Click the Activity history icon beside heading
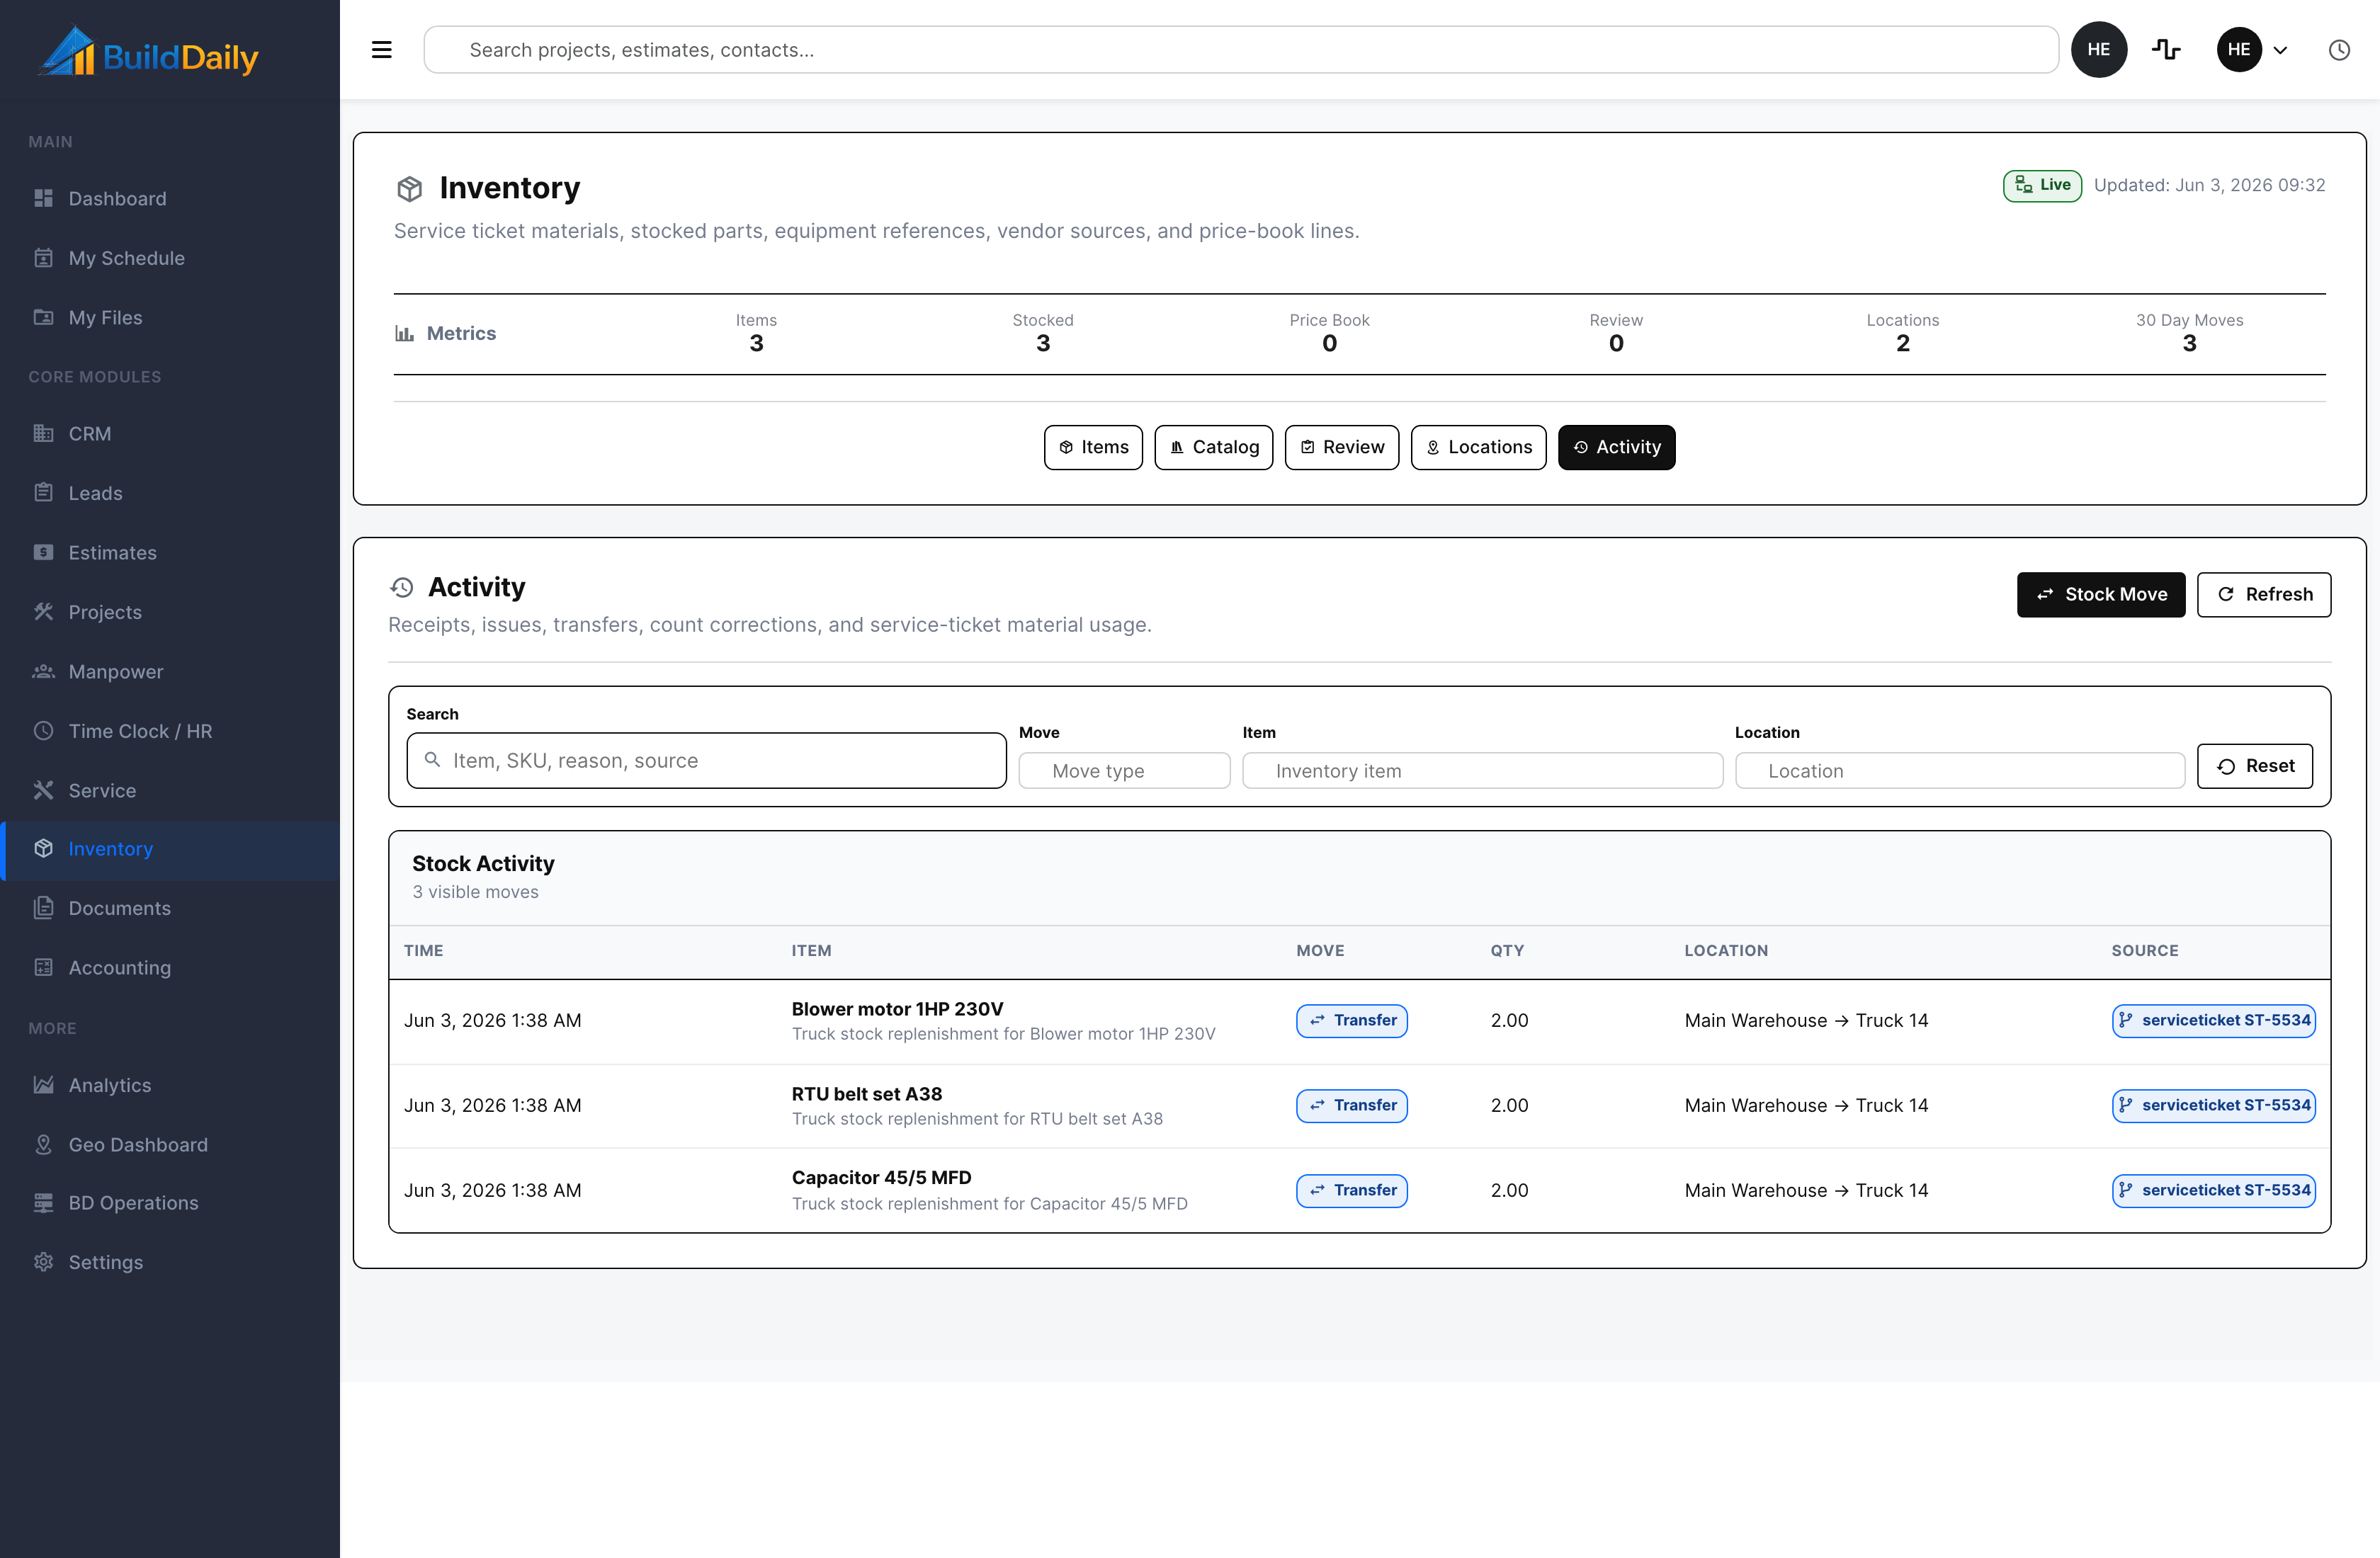The image size is (2380, 1558). click(402, 587)
